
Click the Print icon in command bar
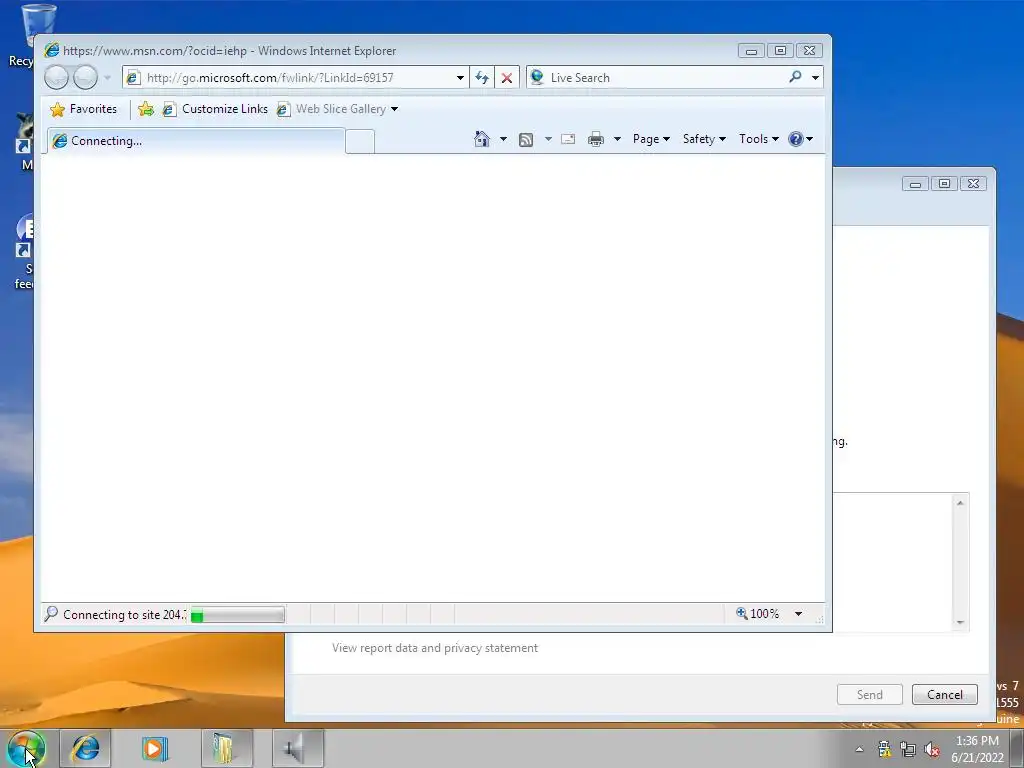tap(596, 139)
